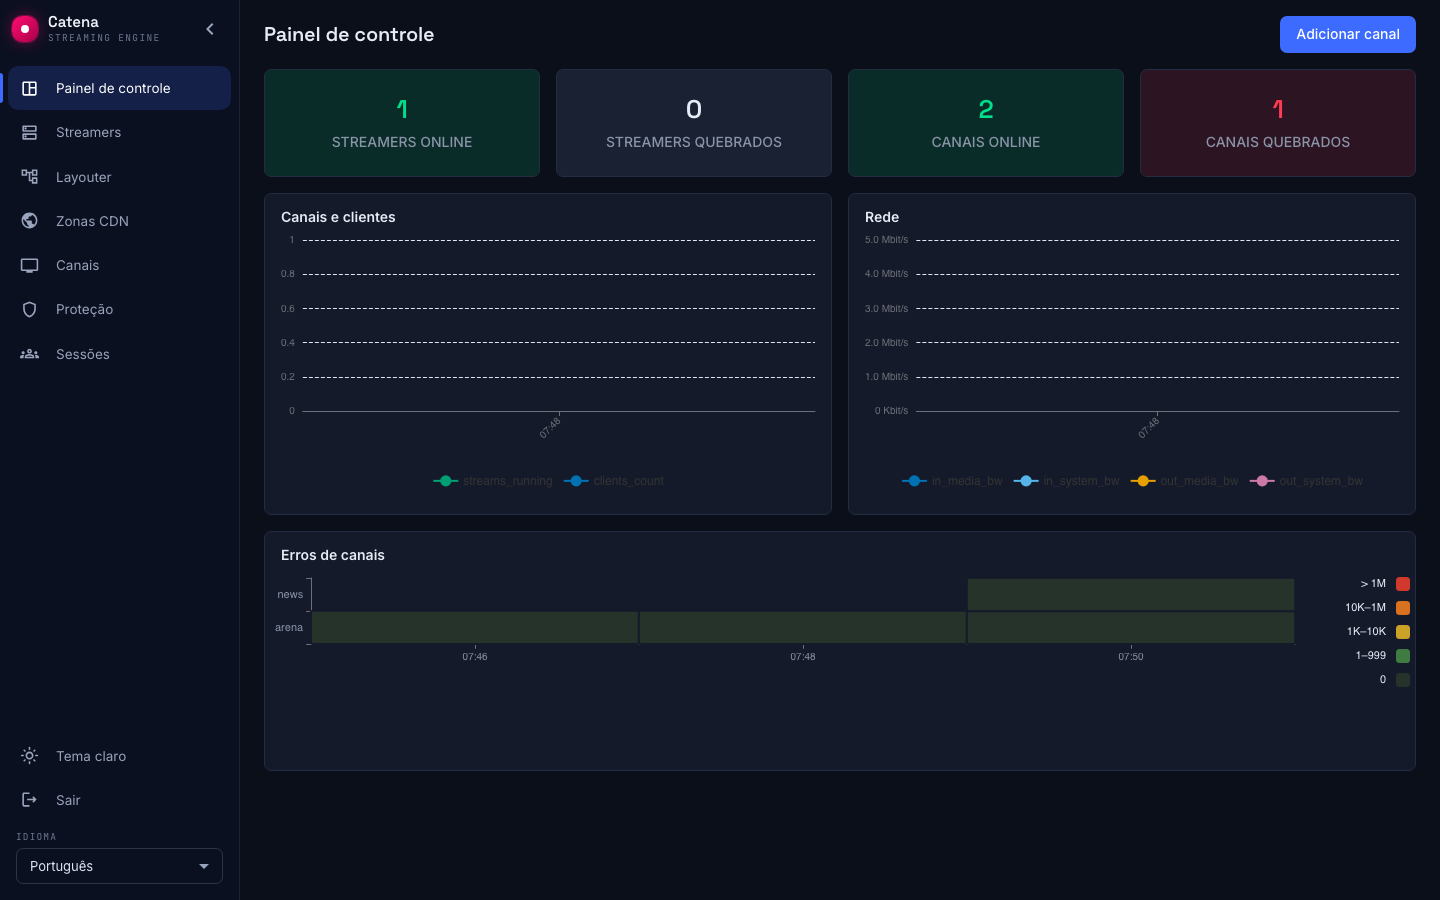Click the green 1–999 legend swatch
Screen dimensions: 1440x900
pyautogui.click(x=1403, y=656)
